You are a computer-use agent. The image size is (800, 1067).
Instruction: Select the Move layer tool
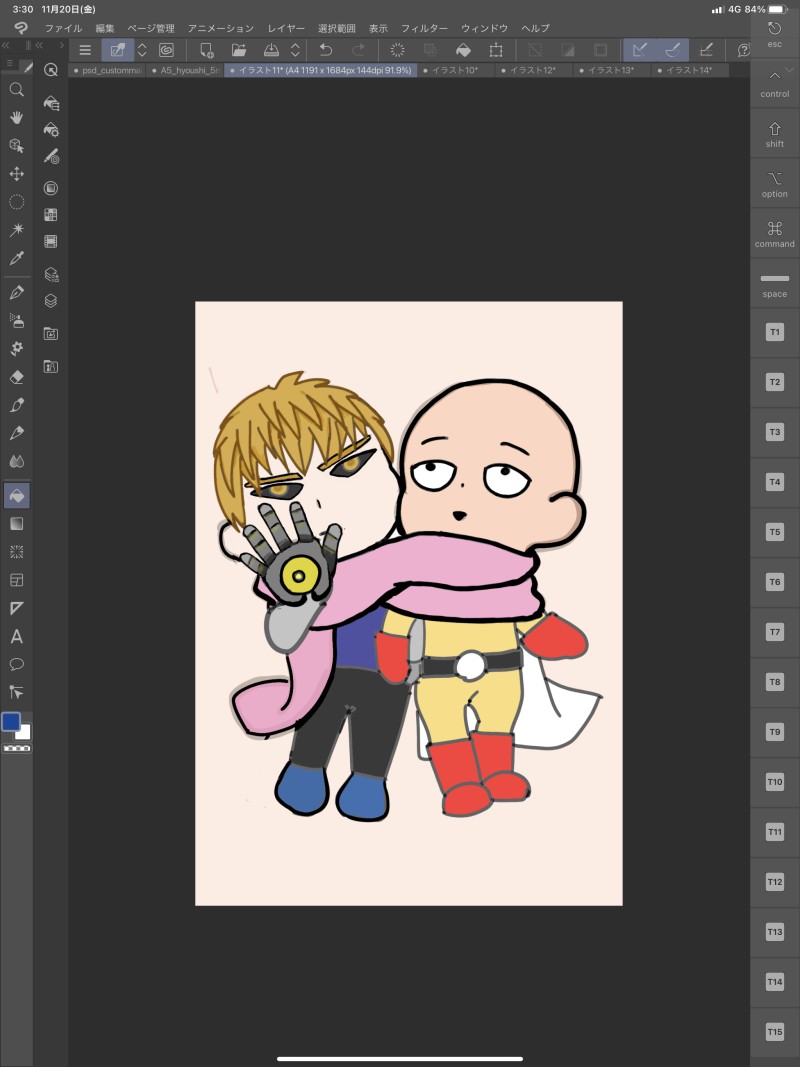coord(16,174)
